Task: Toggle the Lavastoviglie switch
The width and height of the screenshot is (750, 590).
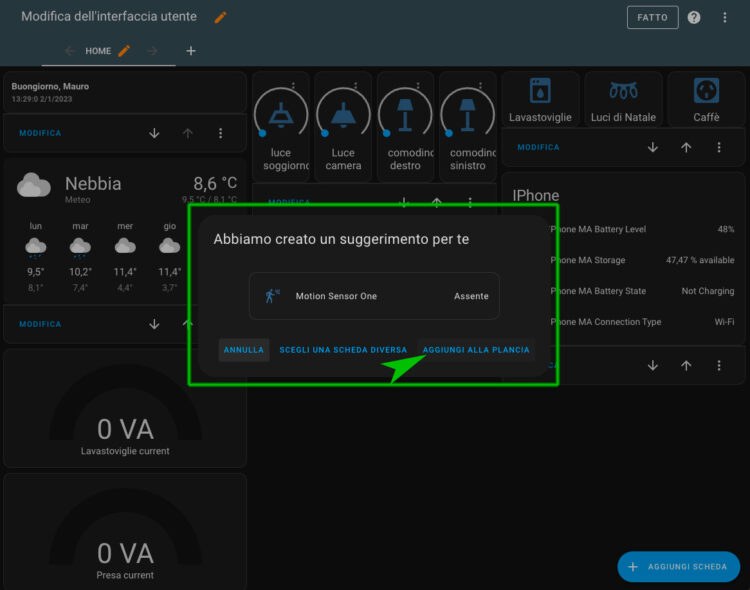Action: [x=540, y=100]
